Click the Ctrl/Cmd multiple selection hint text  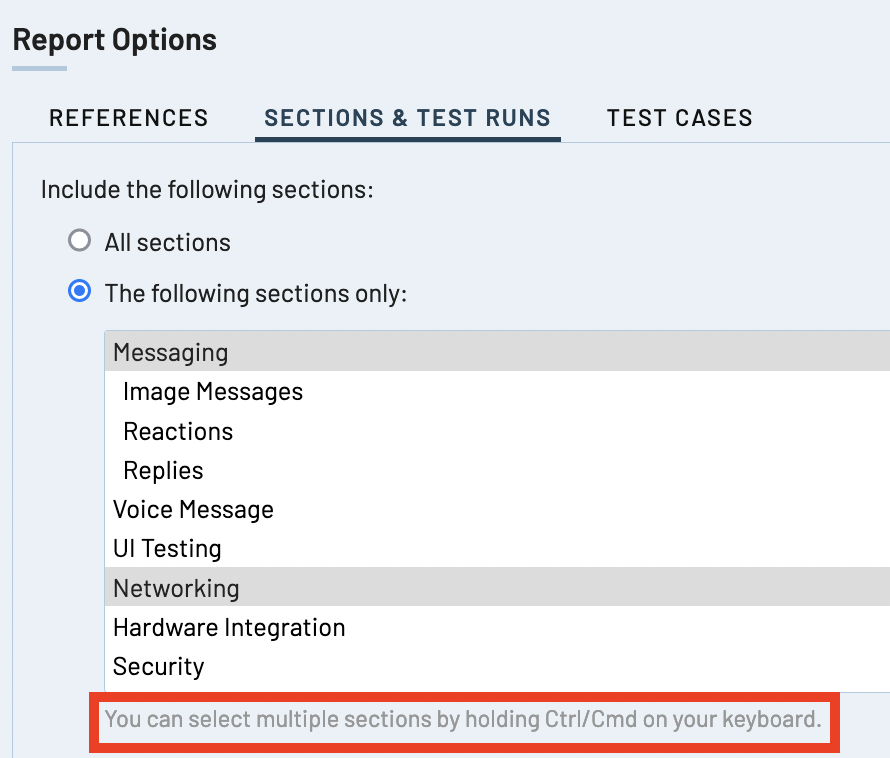click(462, 718)
